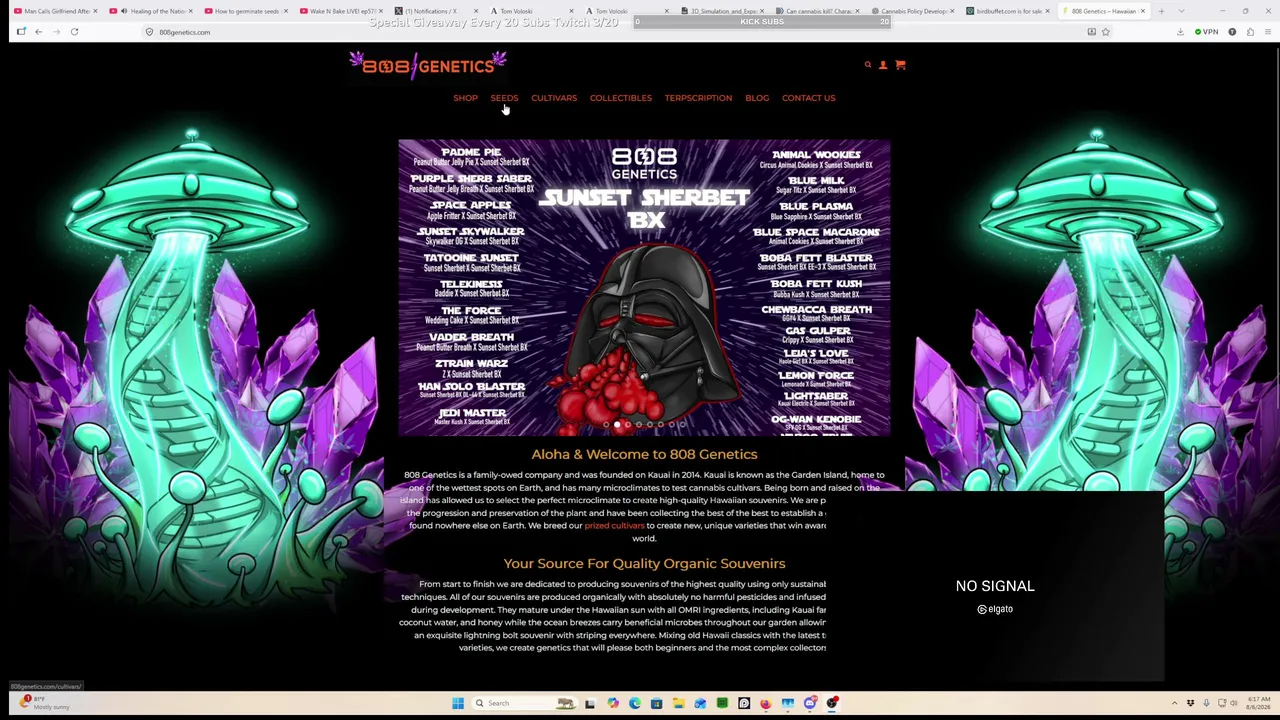The height and width of the screenshot is (720, 1280).
Task: Open the VPN indicator in the toolbar
Action: point(1206,32)
